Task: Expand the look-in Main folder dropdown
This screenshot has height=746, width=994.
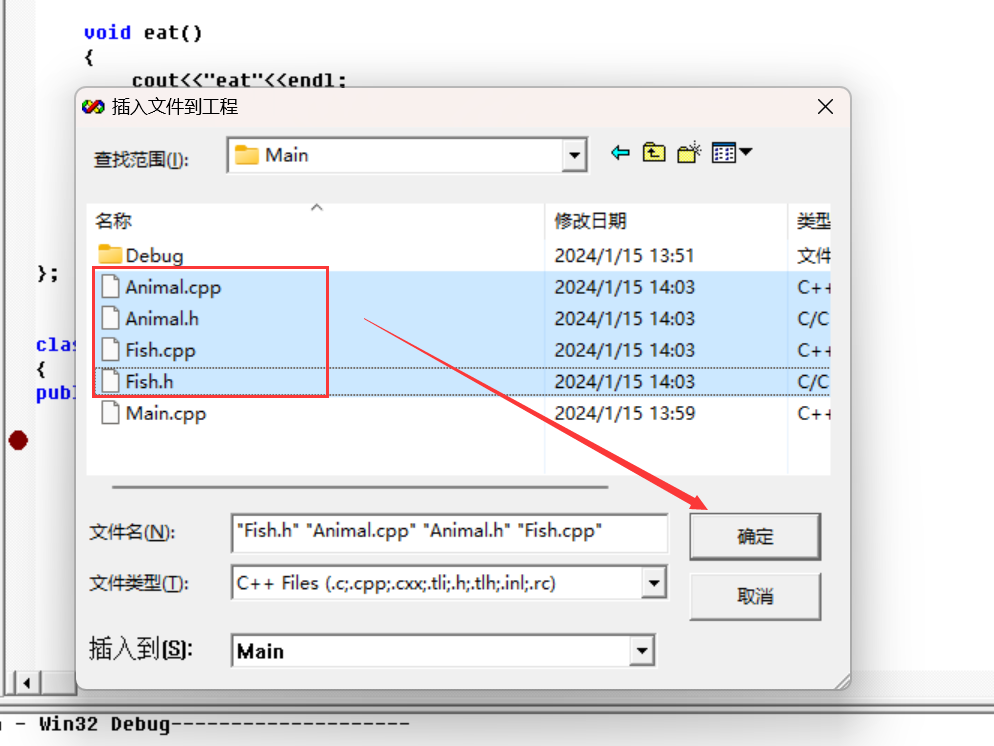Action: tap(574, 155)
